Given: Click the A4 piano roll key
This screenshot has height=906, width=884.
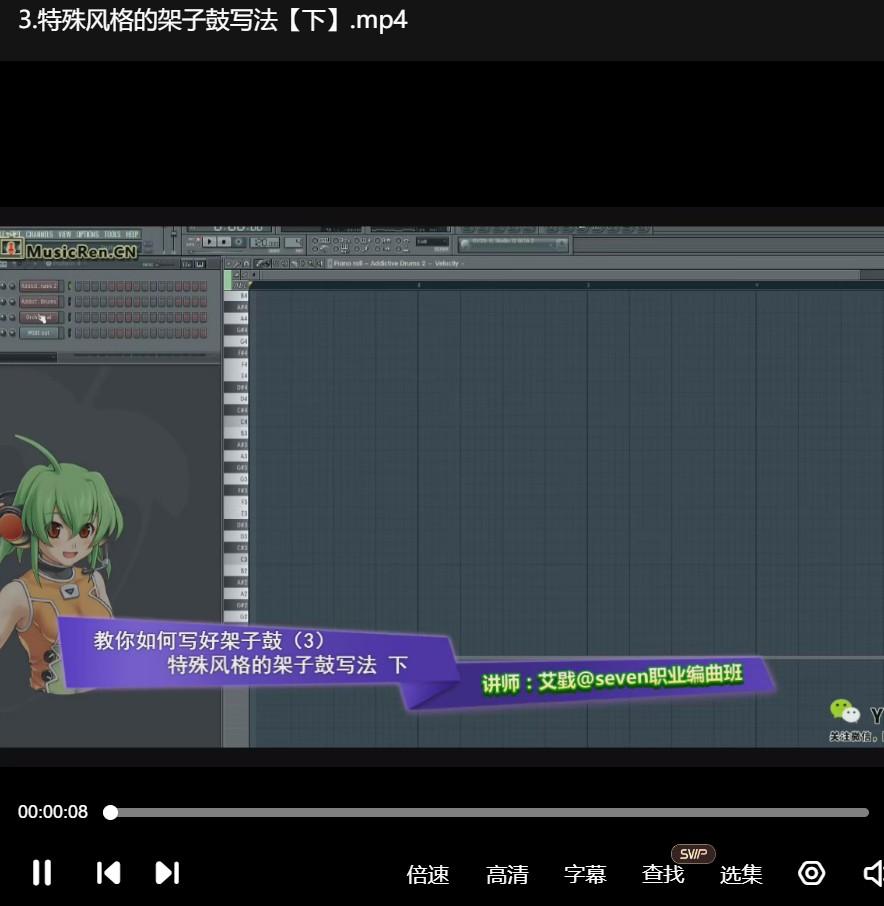Looking at the screenshot, I should 236,318.
